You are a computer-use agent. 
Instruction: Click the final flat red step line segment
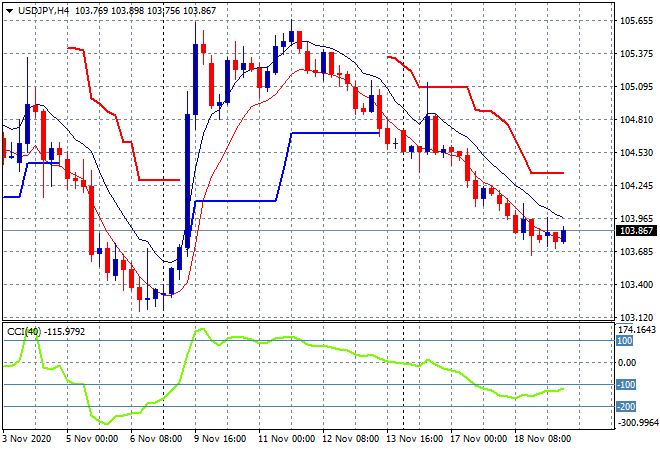546,173
